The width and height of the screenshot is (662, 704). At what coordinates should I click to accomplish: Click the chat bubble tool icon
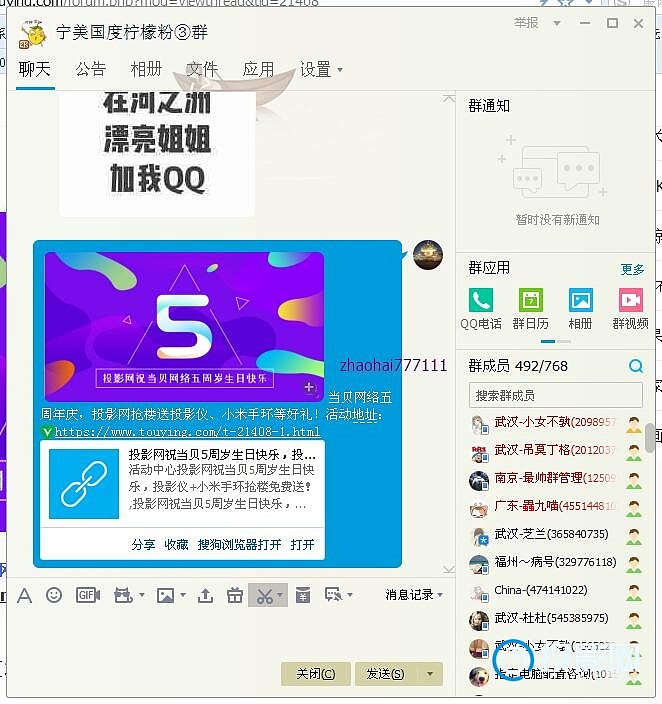click(333, 595)
